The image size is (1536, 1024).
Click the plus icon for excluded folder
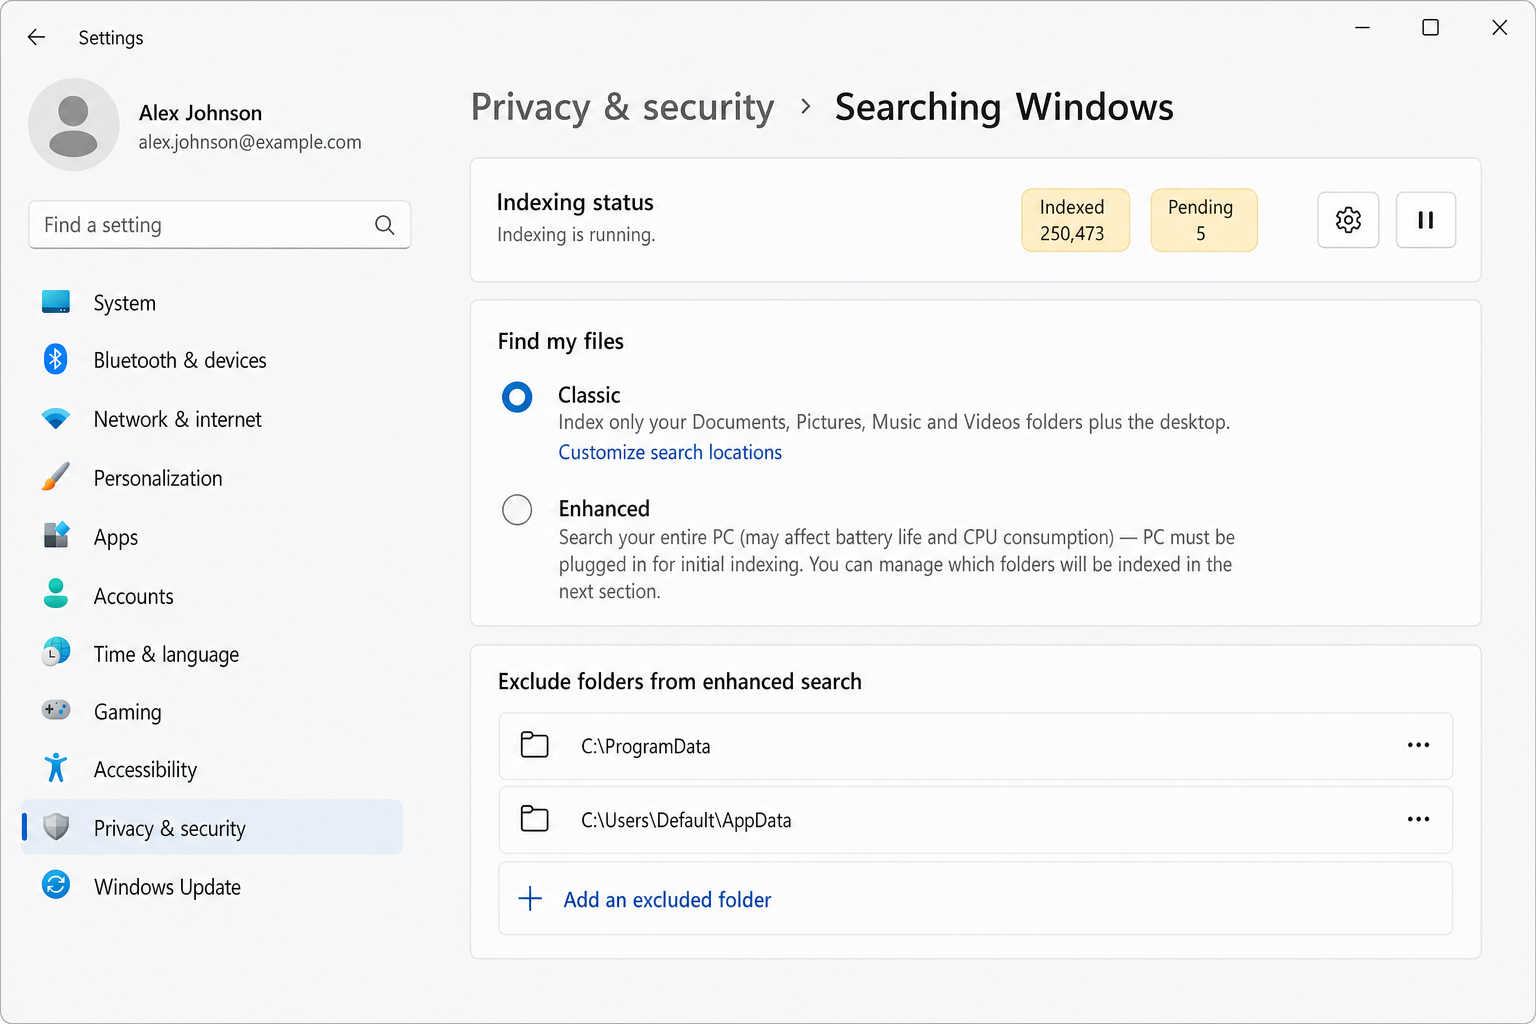pyautogui.click(x=530, y=898)
